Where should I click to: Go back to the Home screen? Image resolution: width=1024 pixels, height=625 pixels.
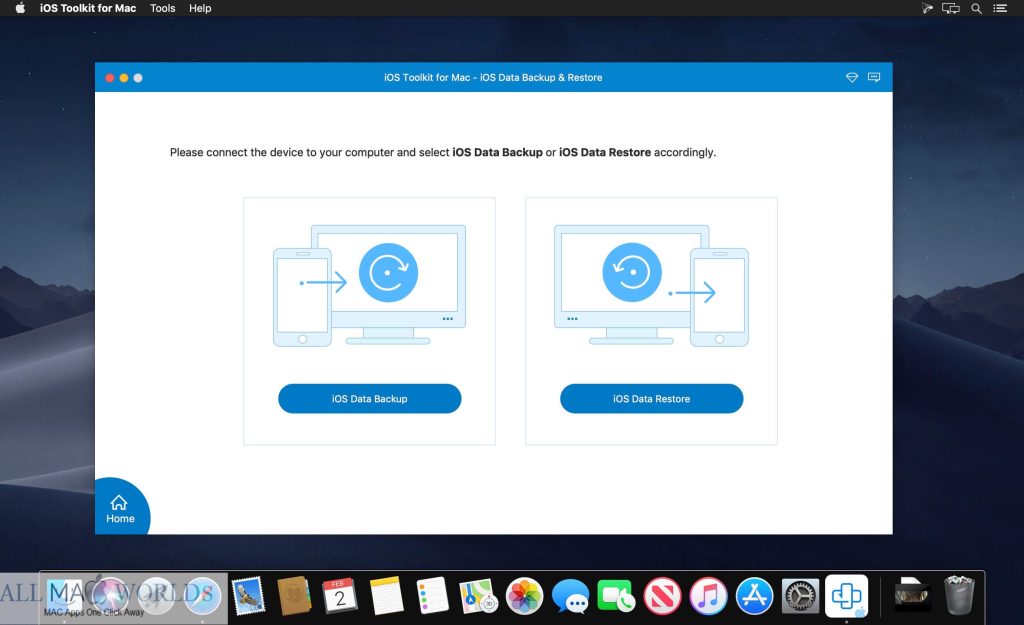coord(120,509)
